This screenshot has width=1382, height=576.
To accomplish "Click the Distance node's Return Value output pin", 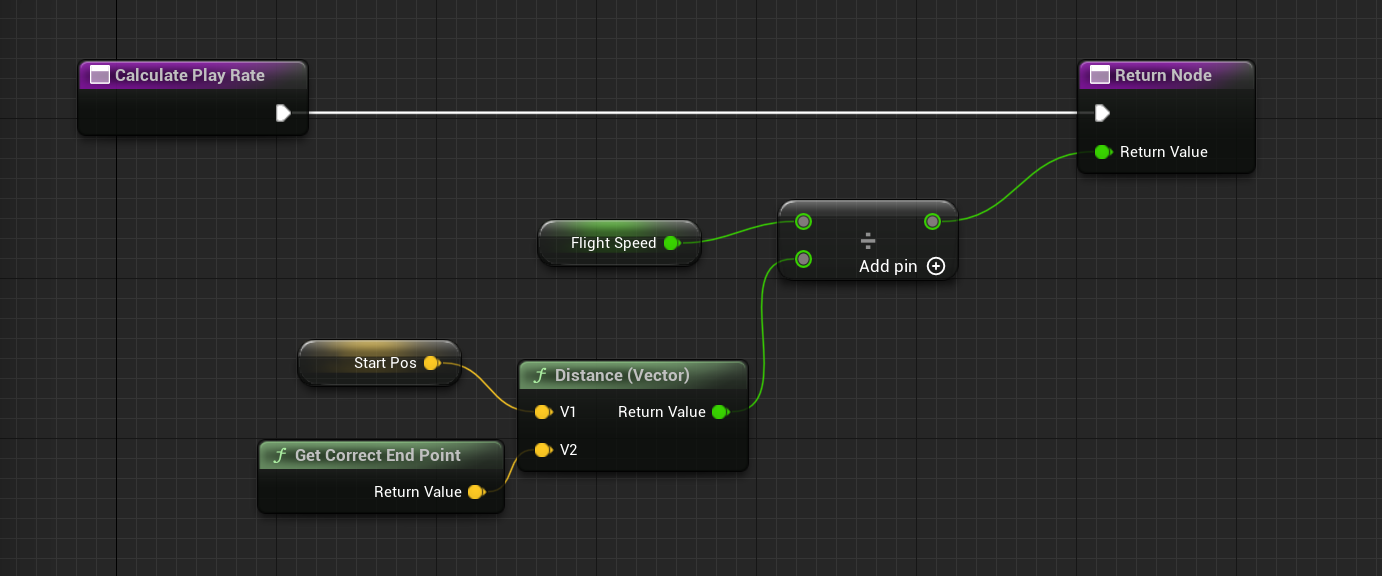I will pos(719,412).
